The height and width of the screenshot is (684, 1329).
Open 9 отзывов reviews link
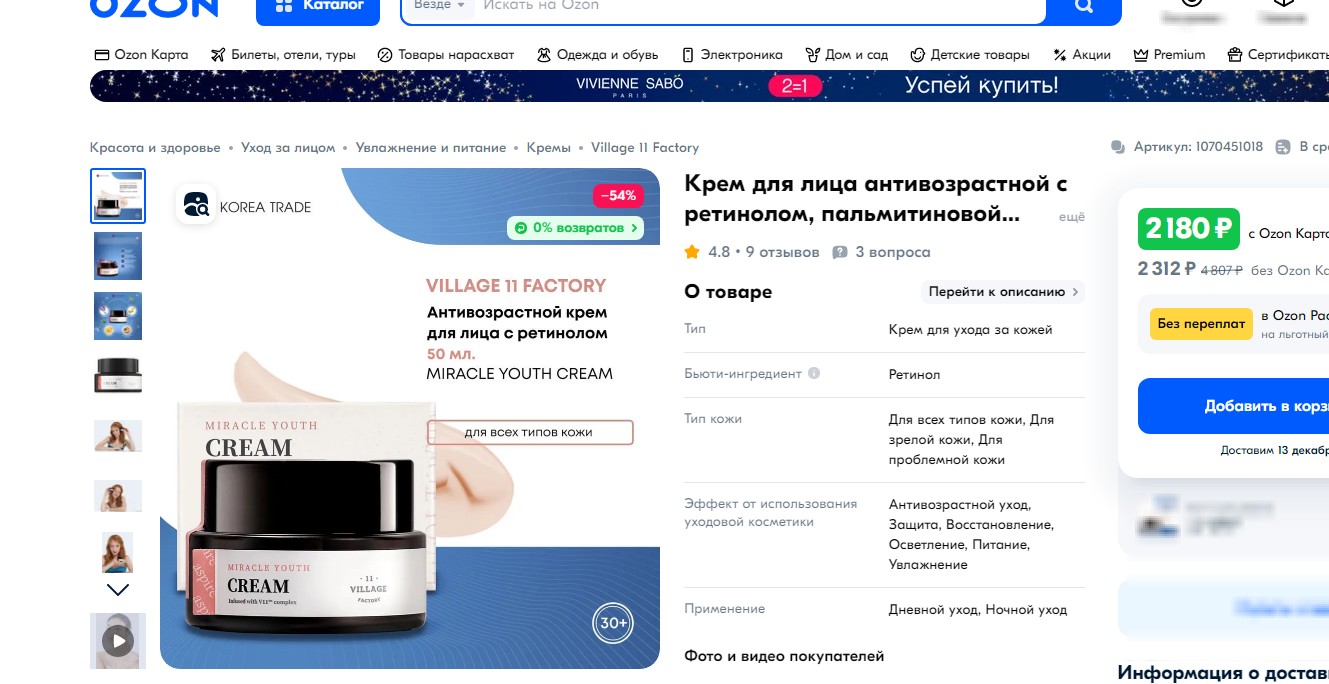[x=781, y=252]
